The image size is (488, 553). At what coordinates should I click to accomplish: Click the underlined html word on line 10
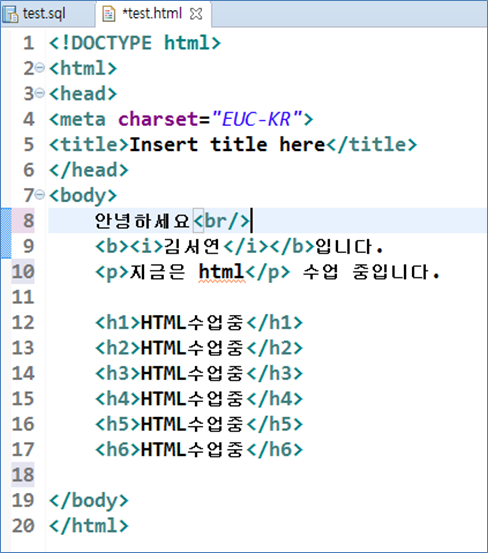pos(222,272)
